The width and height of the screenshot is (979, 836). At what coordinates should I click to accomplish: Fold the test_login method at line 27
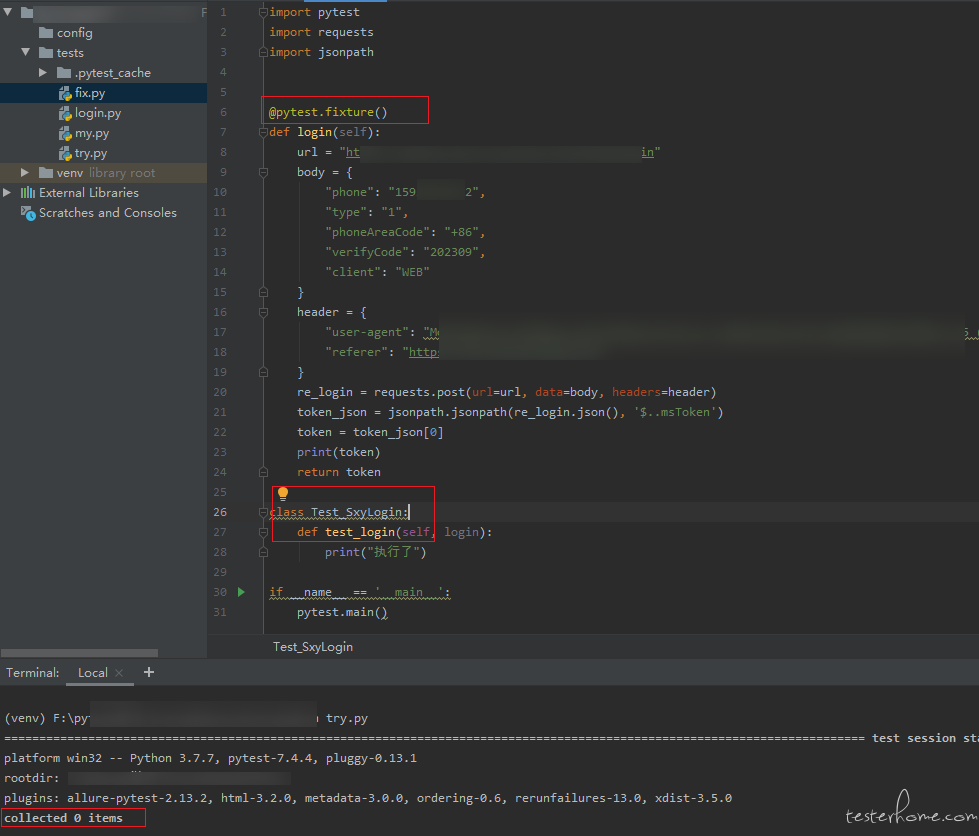pyautogui.click(x=263, y=532)
